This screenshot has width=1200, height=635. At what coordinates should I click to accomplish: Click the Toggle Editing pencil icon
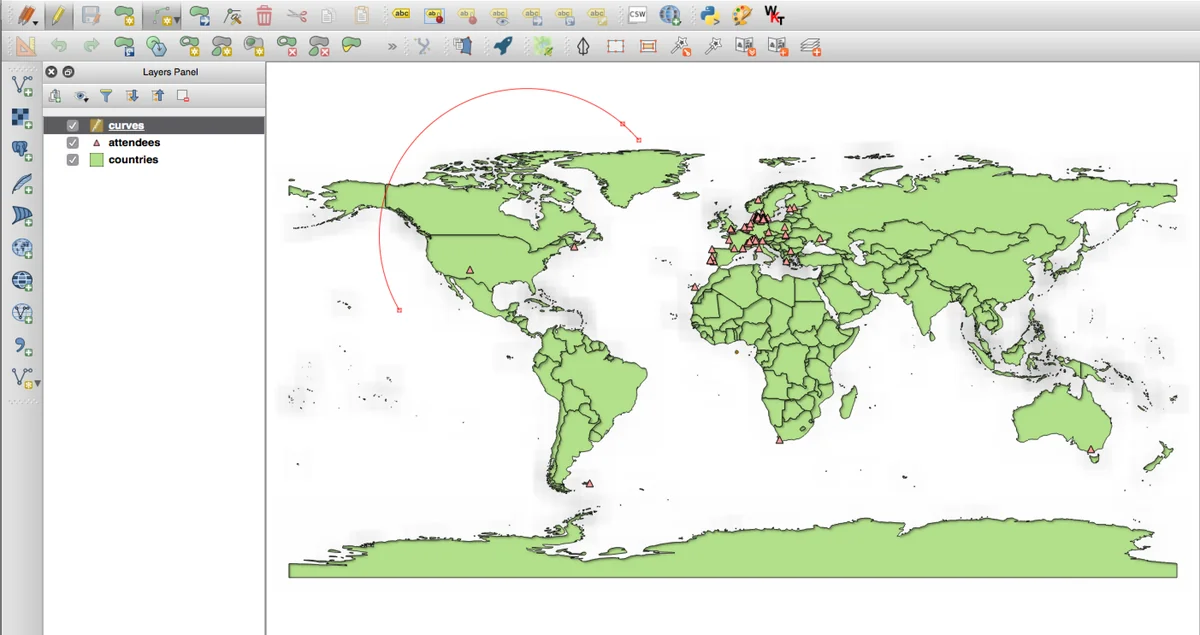(x=57, y=15)
